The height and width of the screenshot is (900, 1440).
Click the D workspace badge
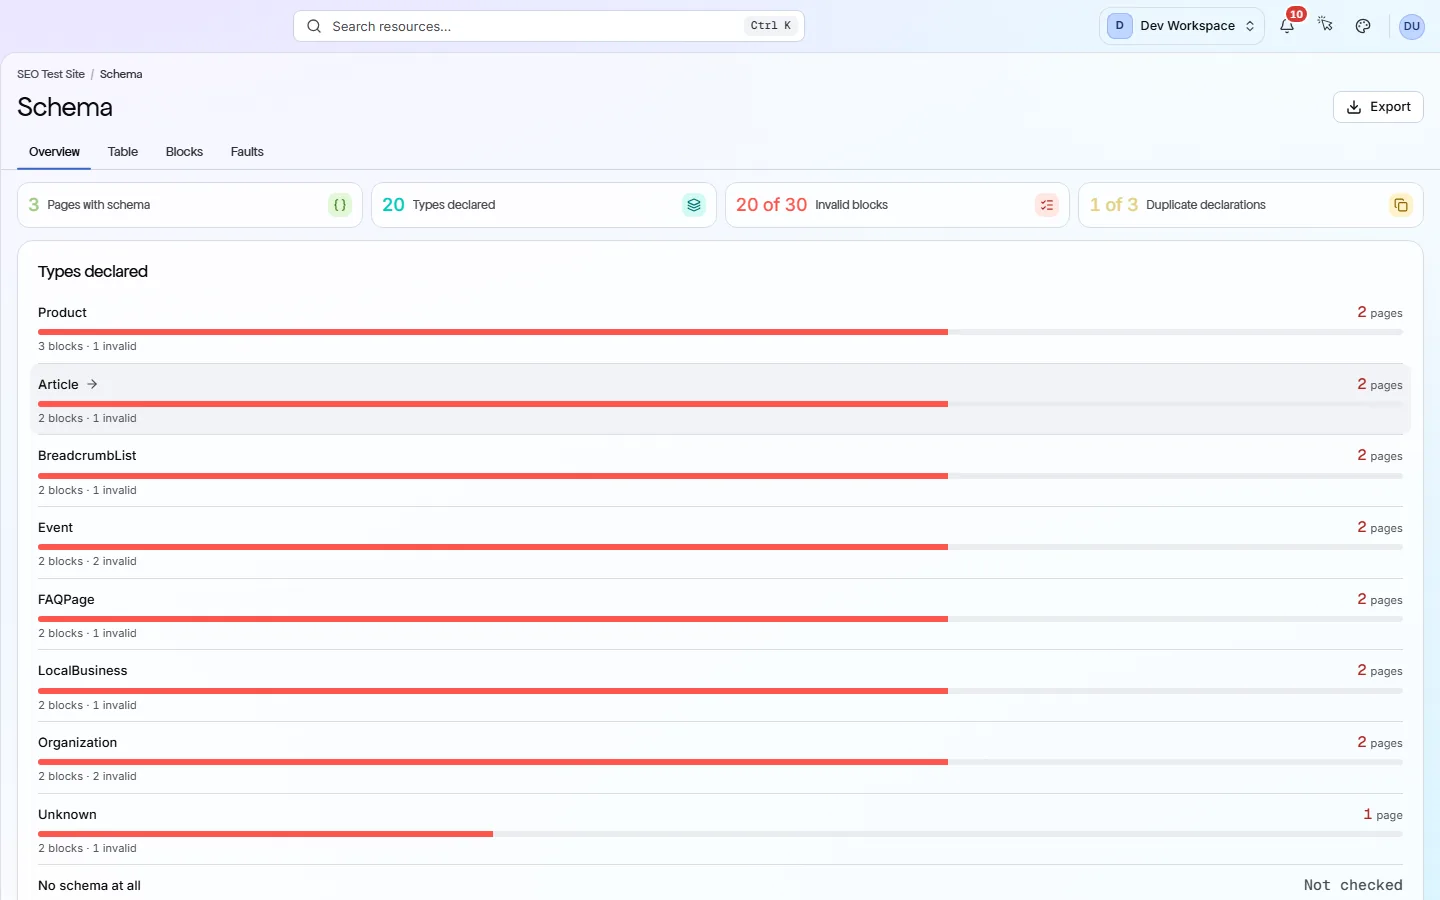(x=1120, y=26)
